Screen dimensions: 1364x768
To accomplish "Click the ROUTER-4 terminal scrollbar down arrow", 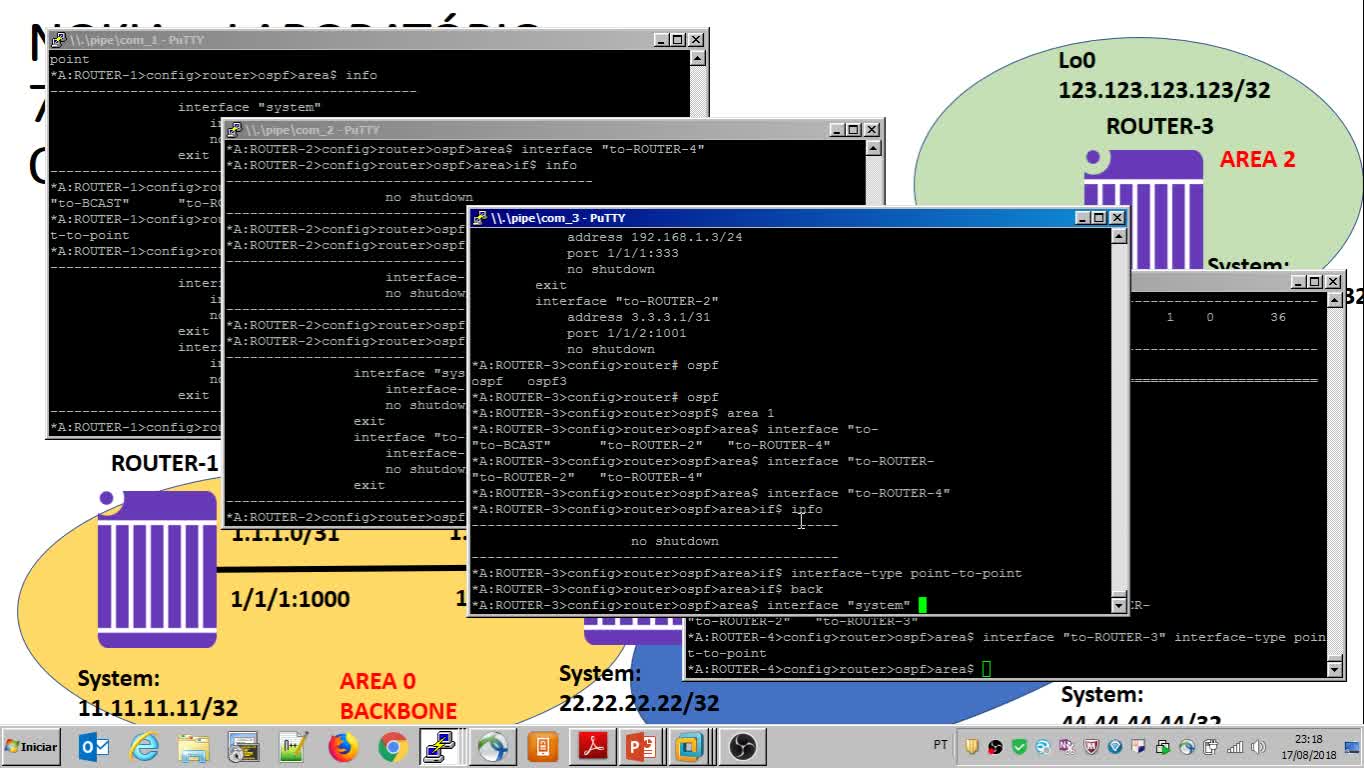I will point(1334,668).
